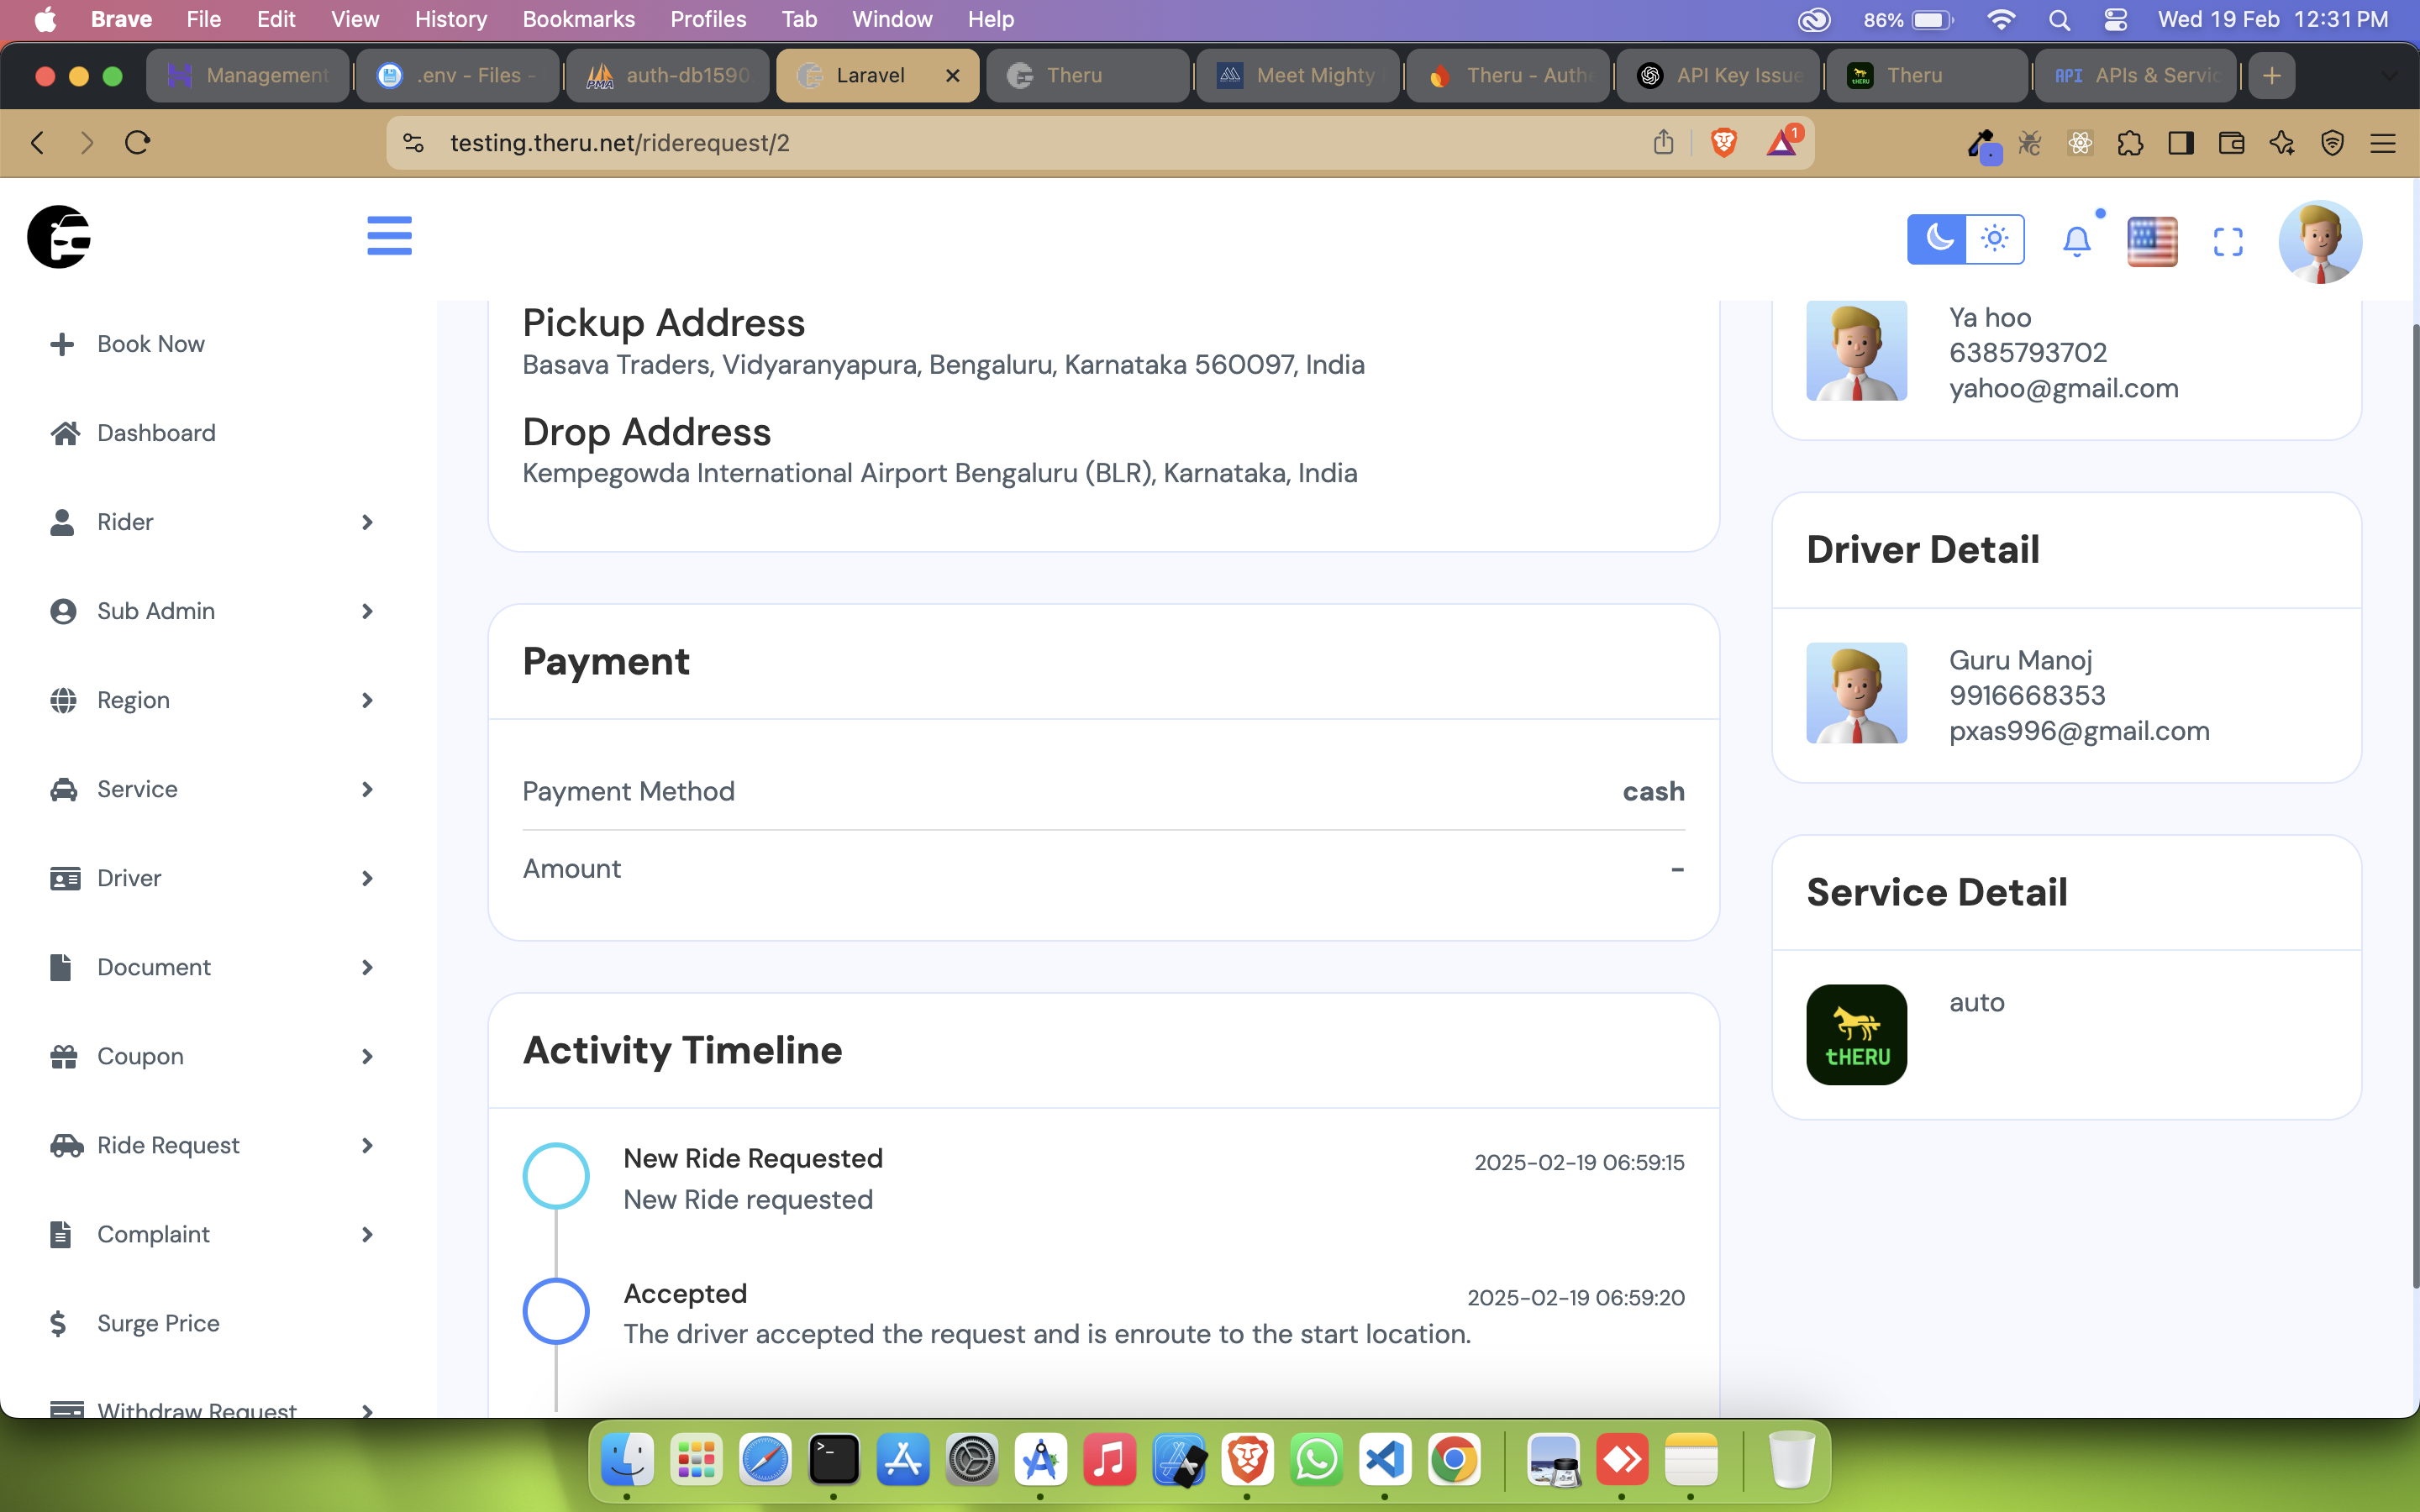The width and height of the screenshot is (2420, 1512).
Task: Open the notifications bell
Action: coord(2077,241)
